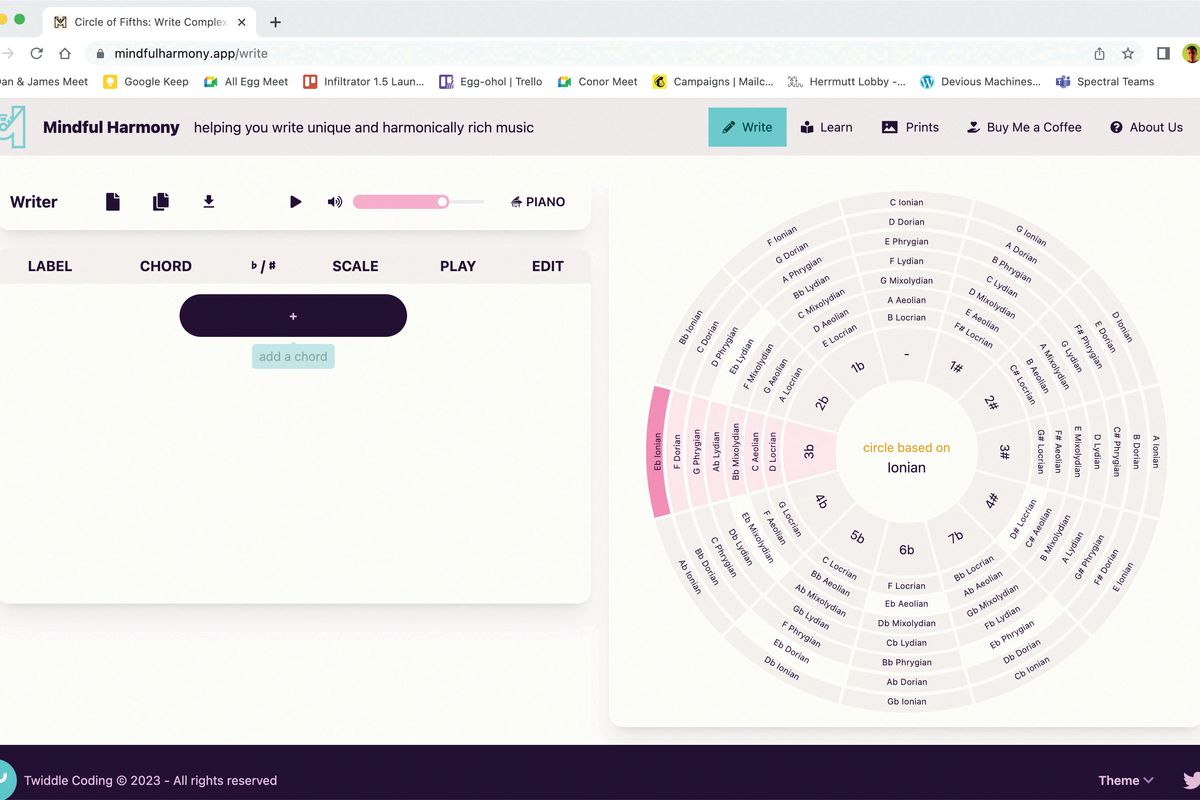Open the PIANO instrument selector
The height and width of the screenshot is (800, 1200).
[537, 201]
